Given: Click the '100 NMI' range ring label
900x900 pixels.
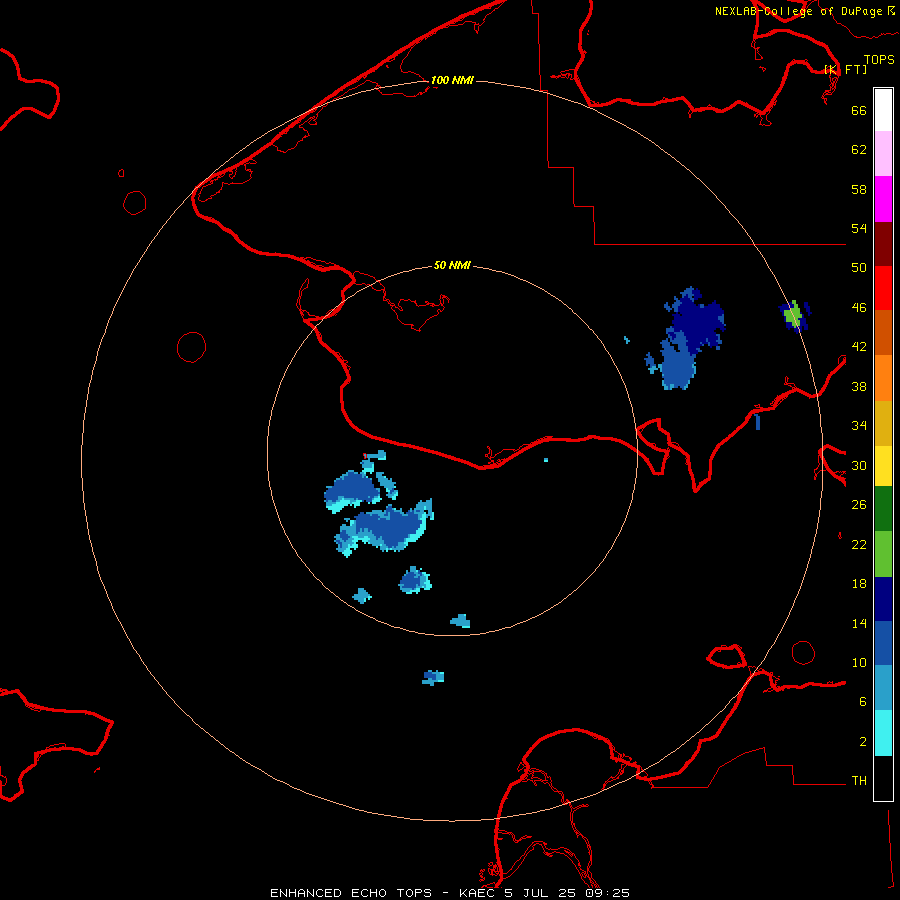Looking at the screenshot, I should [x=452, y=80].
